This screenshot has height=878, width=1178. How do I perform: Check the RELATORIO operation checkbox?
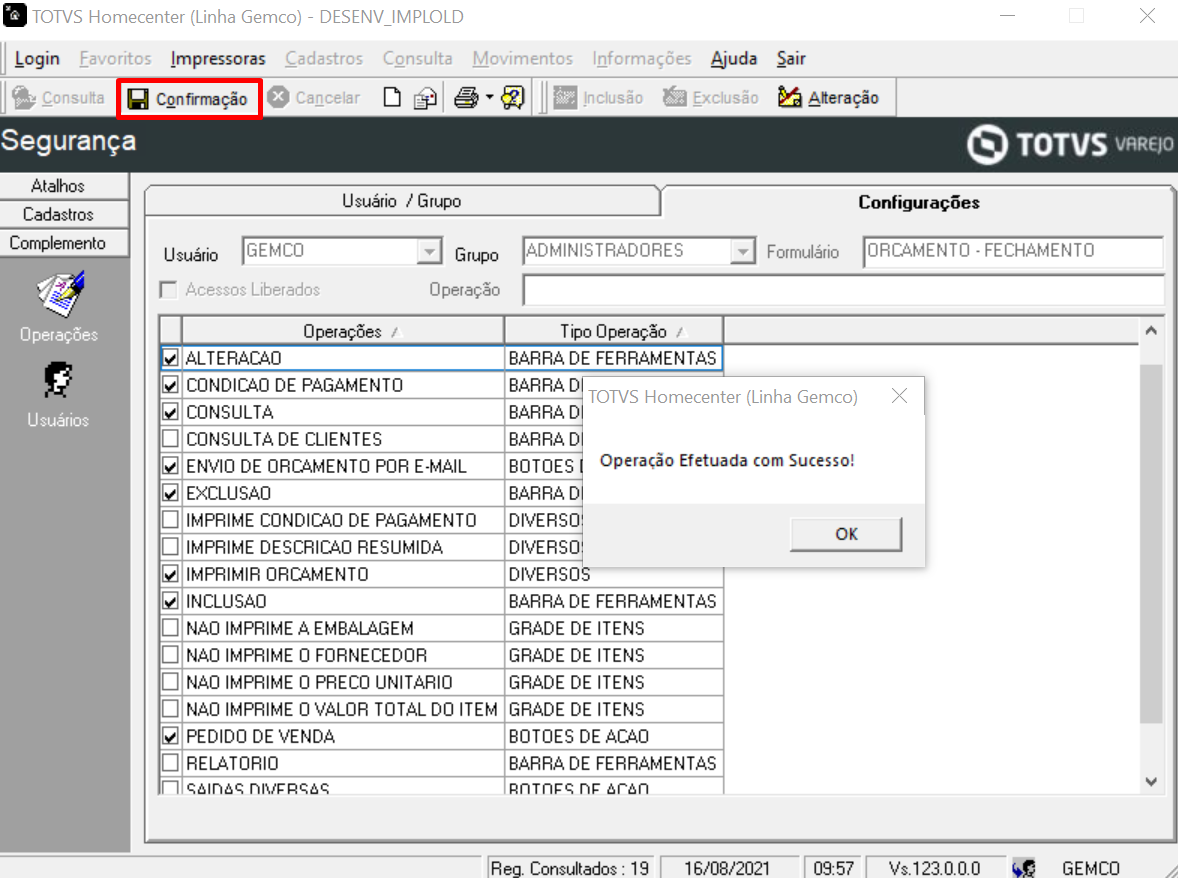click(x=171, y=764)
